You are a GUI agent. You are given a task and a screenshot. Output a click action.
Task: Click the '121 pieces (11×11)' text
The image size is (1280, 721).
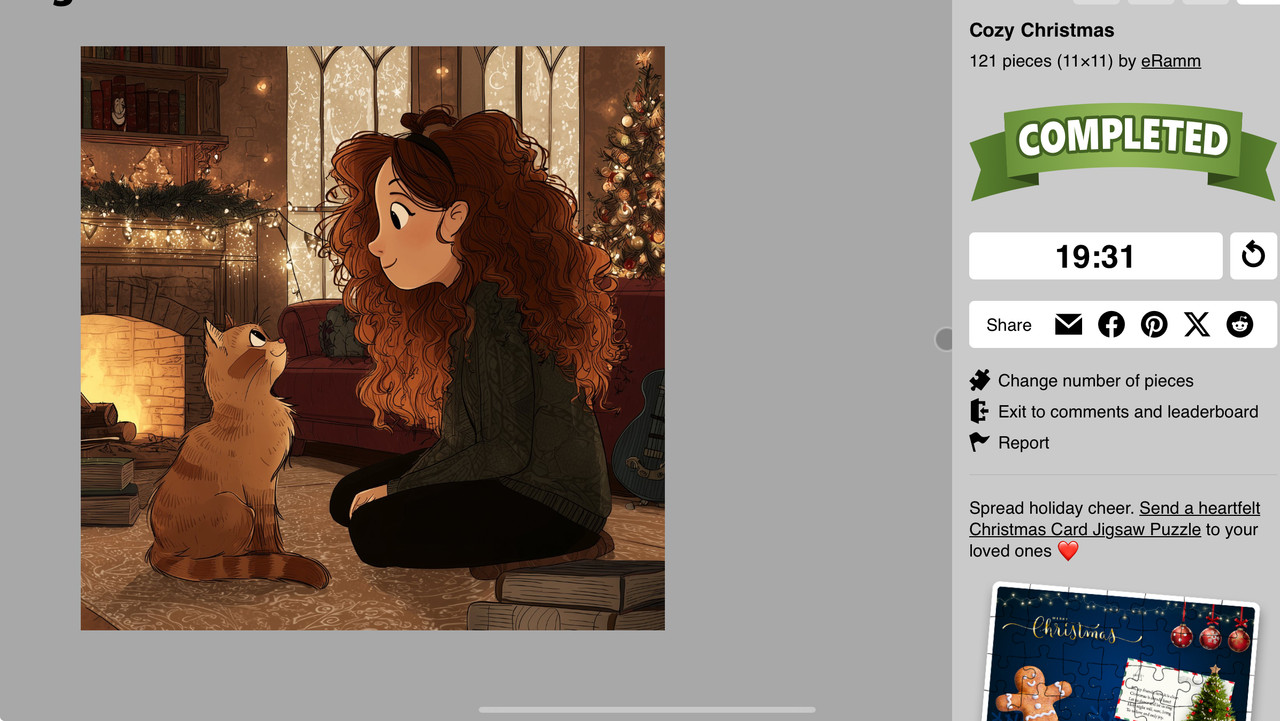(x=1041, y=61)
